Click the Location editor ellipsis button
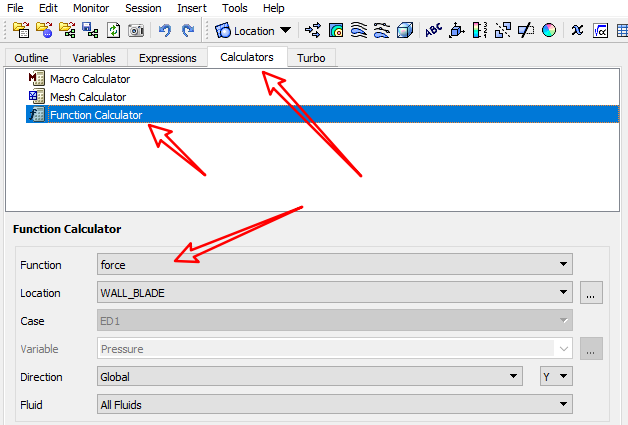 [x=591, y=293]
